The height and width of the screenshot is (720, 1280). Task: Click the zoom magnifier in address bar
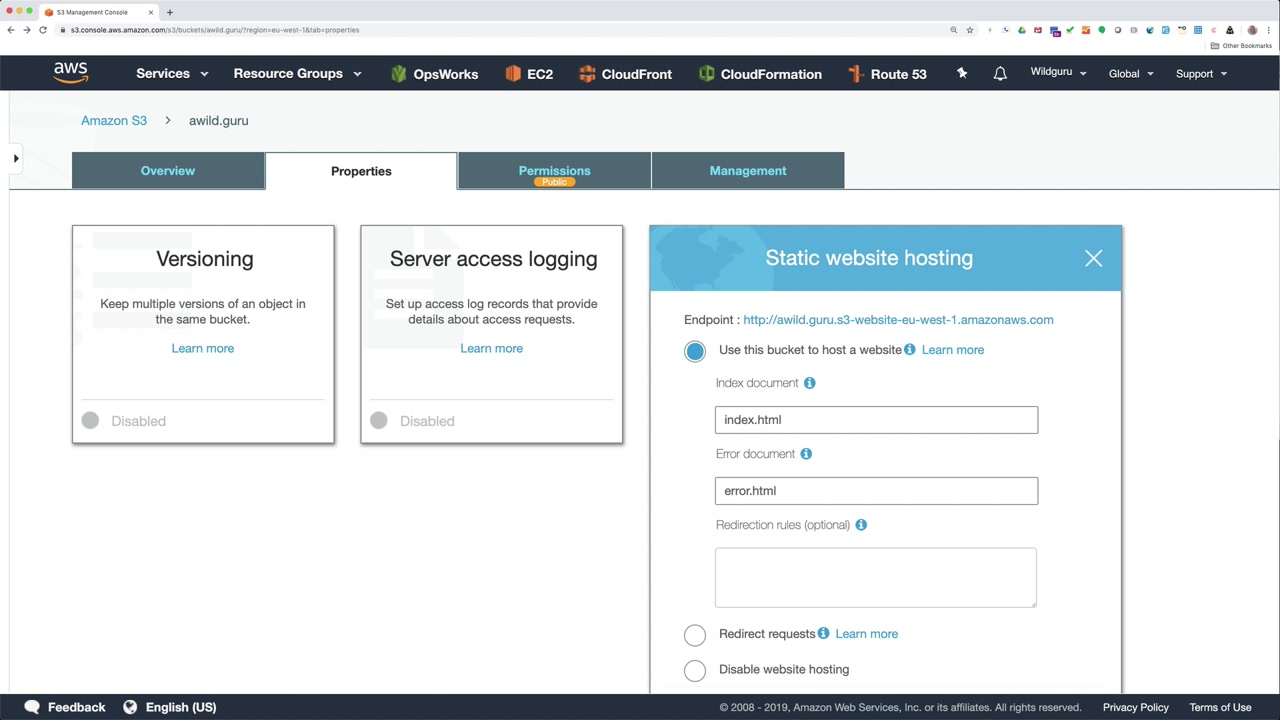[954, 30]
